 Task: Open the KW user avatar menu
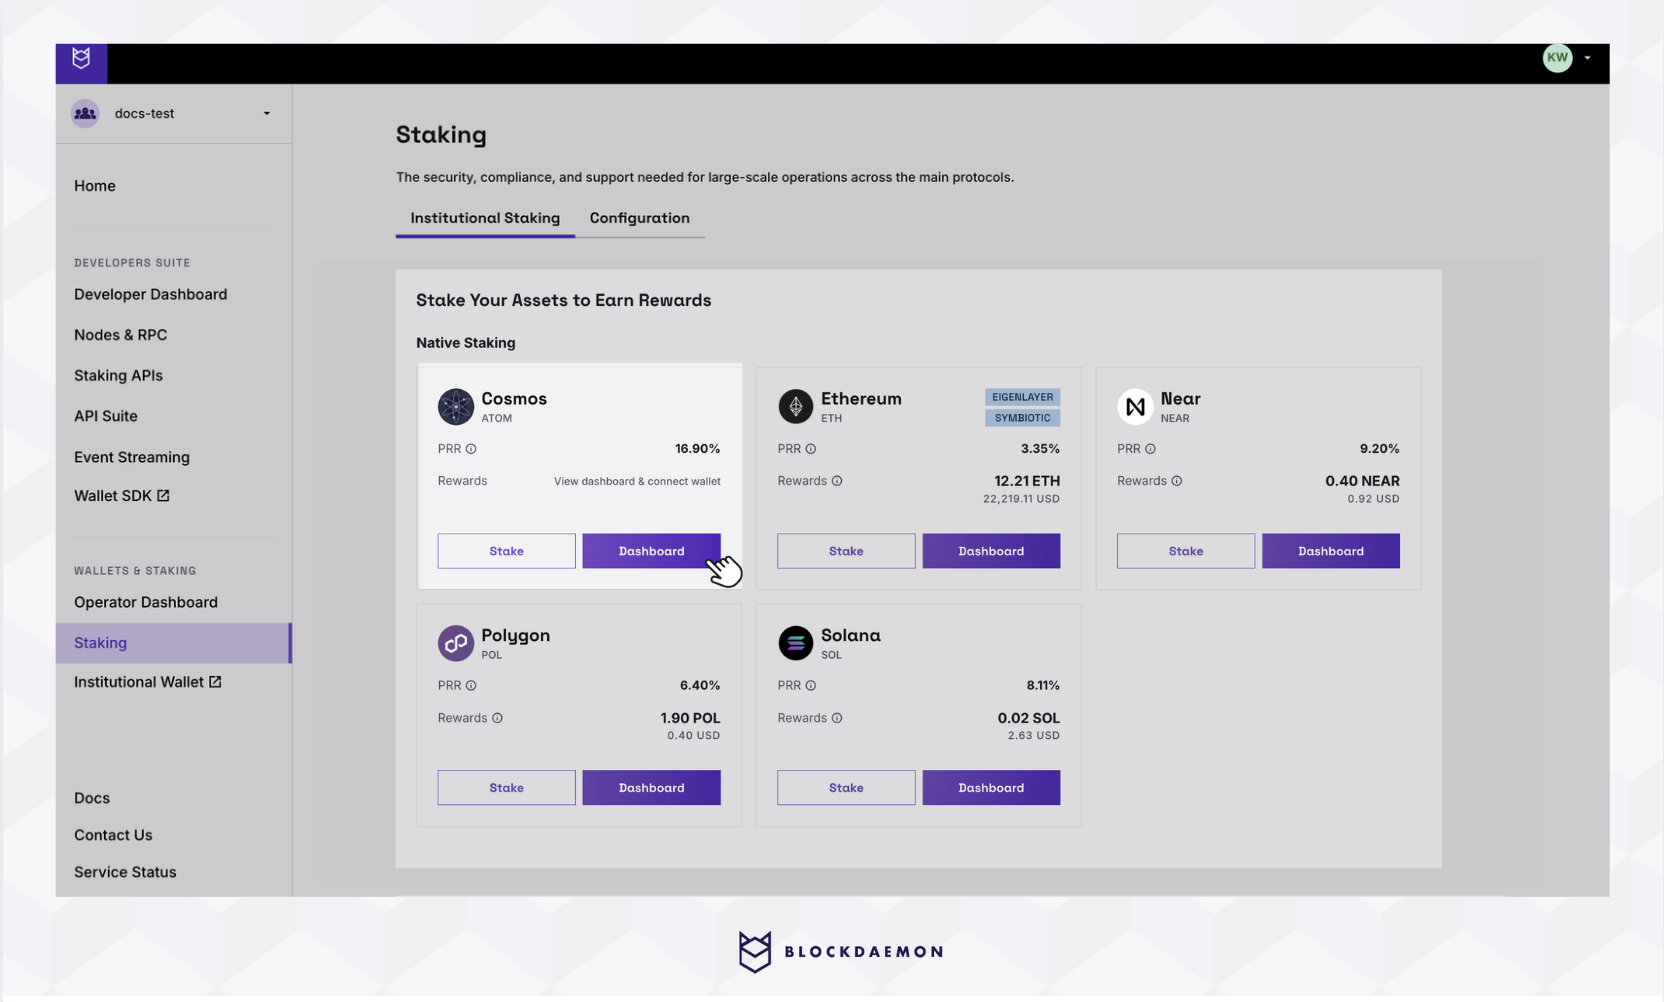click(1557, 58)
